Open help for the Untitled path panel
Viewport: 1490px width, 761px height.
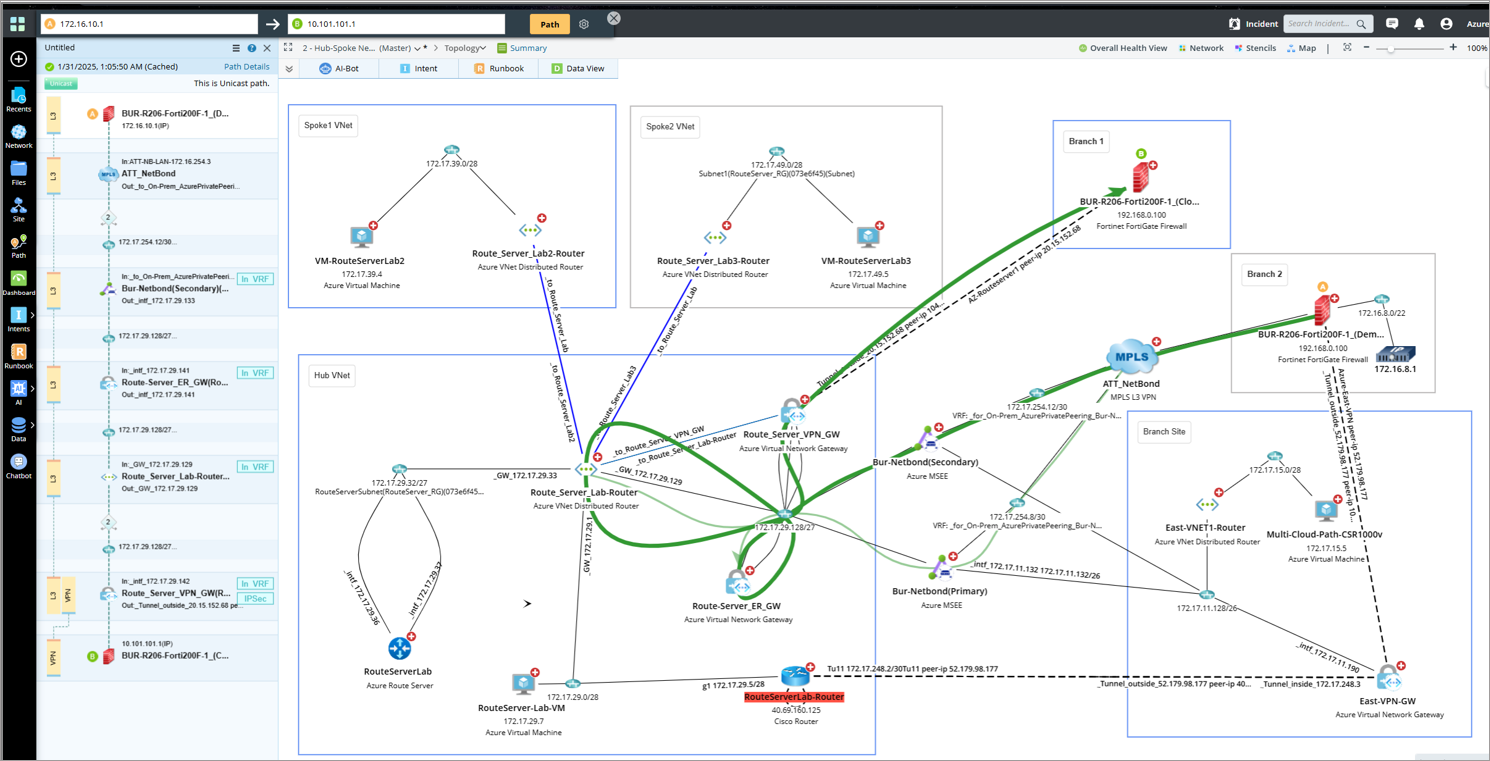point(252,48)
